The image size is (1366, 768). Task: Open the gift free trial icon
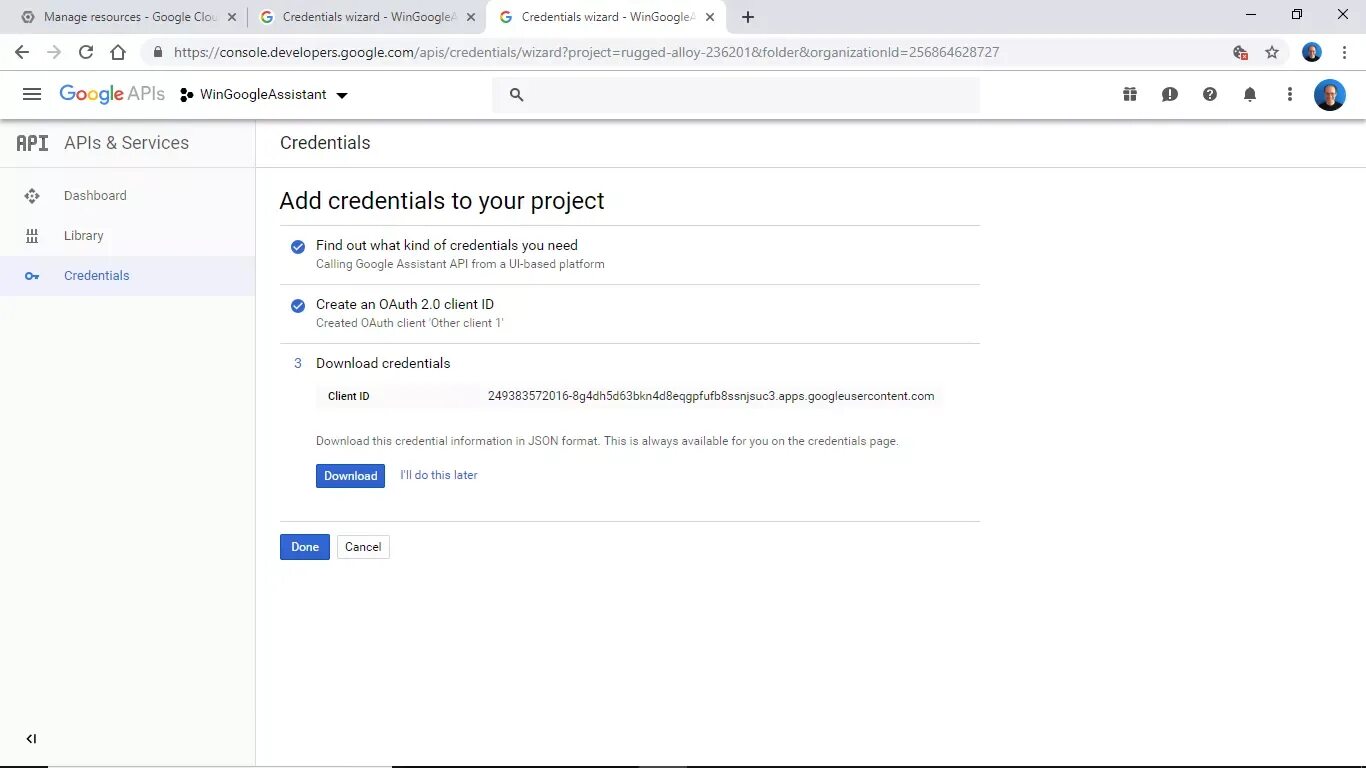coord(1130,94)
